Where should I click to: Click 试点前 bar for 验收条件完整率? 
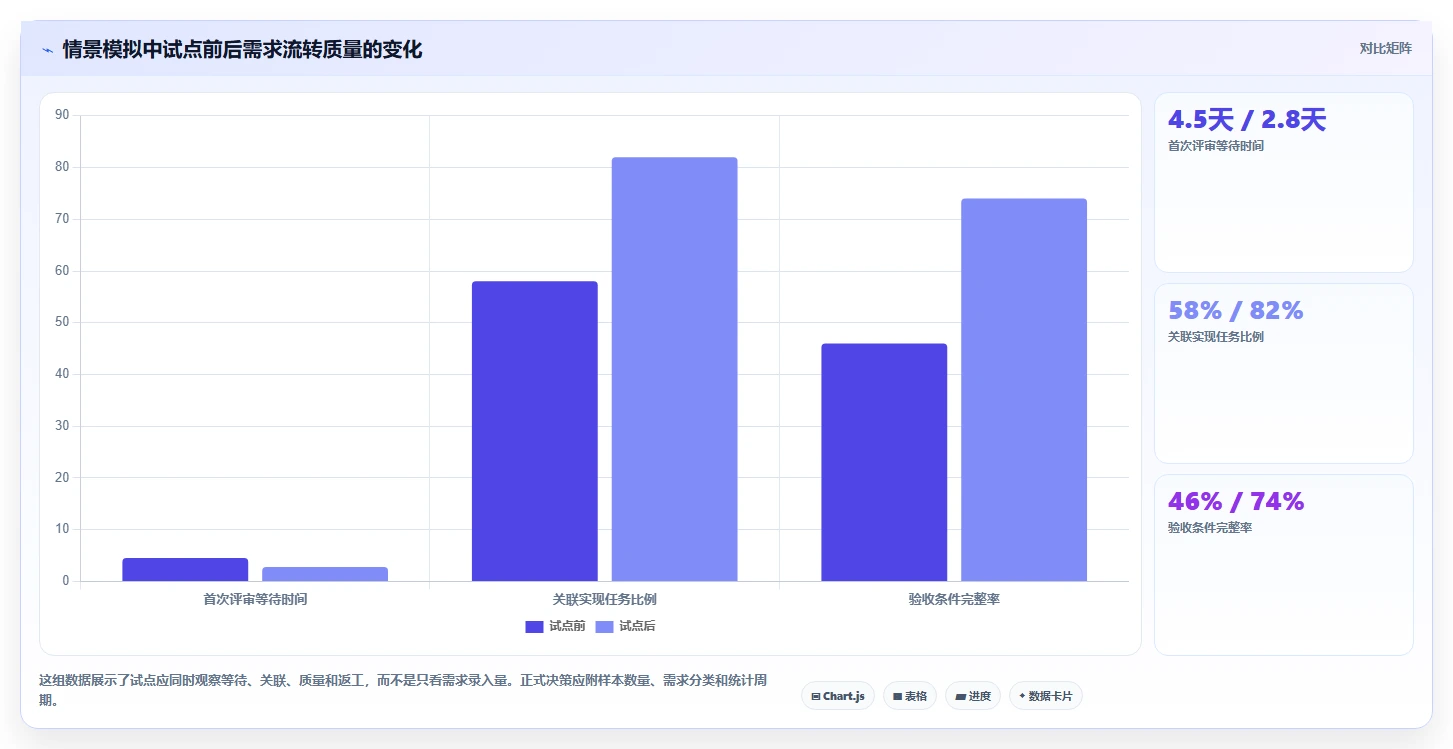[884, 462]
